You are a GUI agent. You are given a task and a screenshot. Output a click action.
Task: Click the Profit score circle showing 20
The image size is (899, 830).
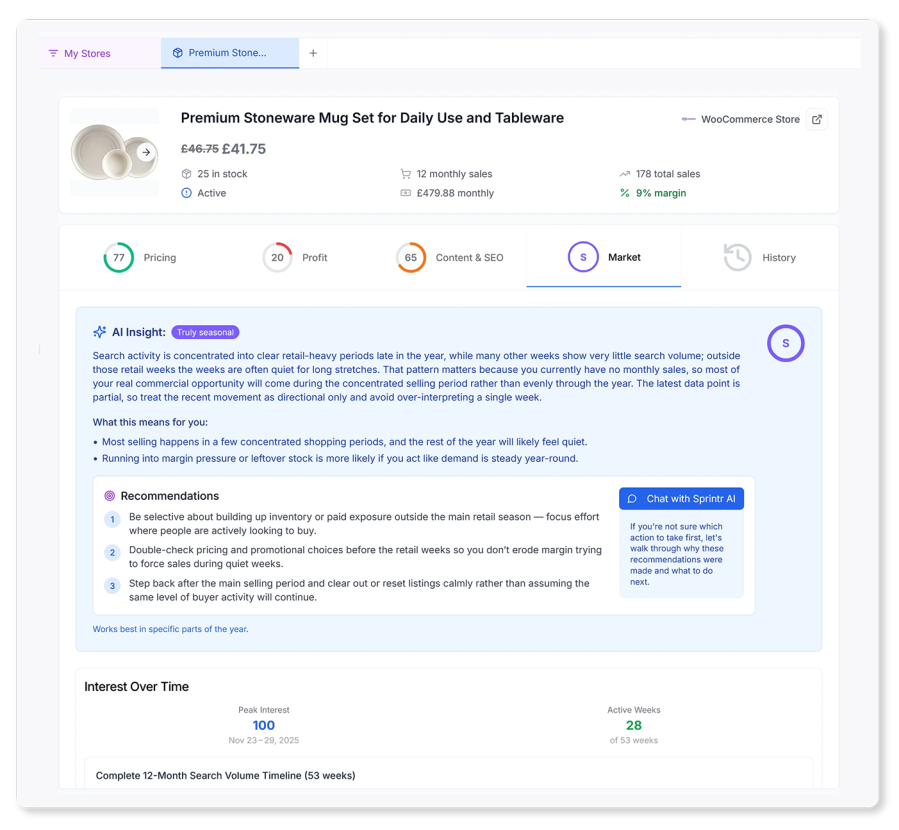click(x=277, y=257)
